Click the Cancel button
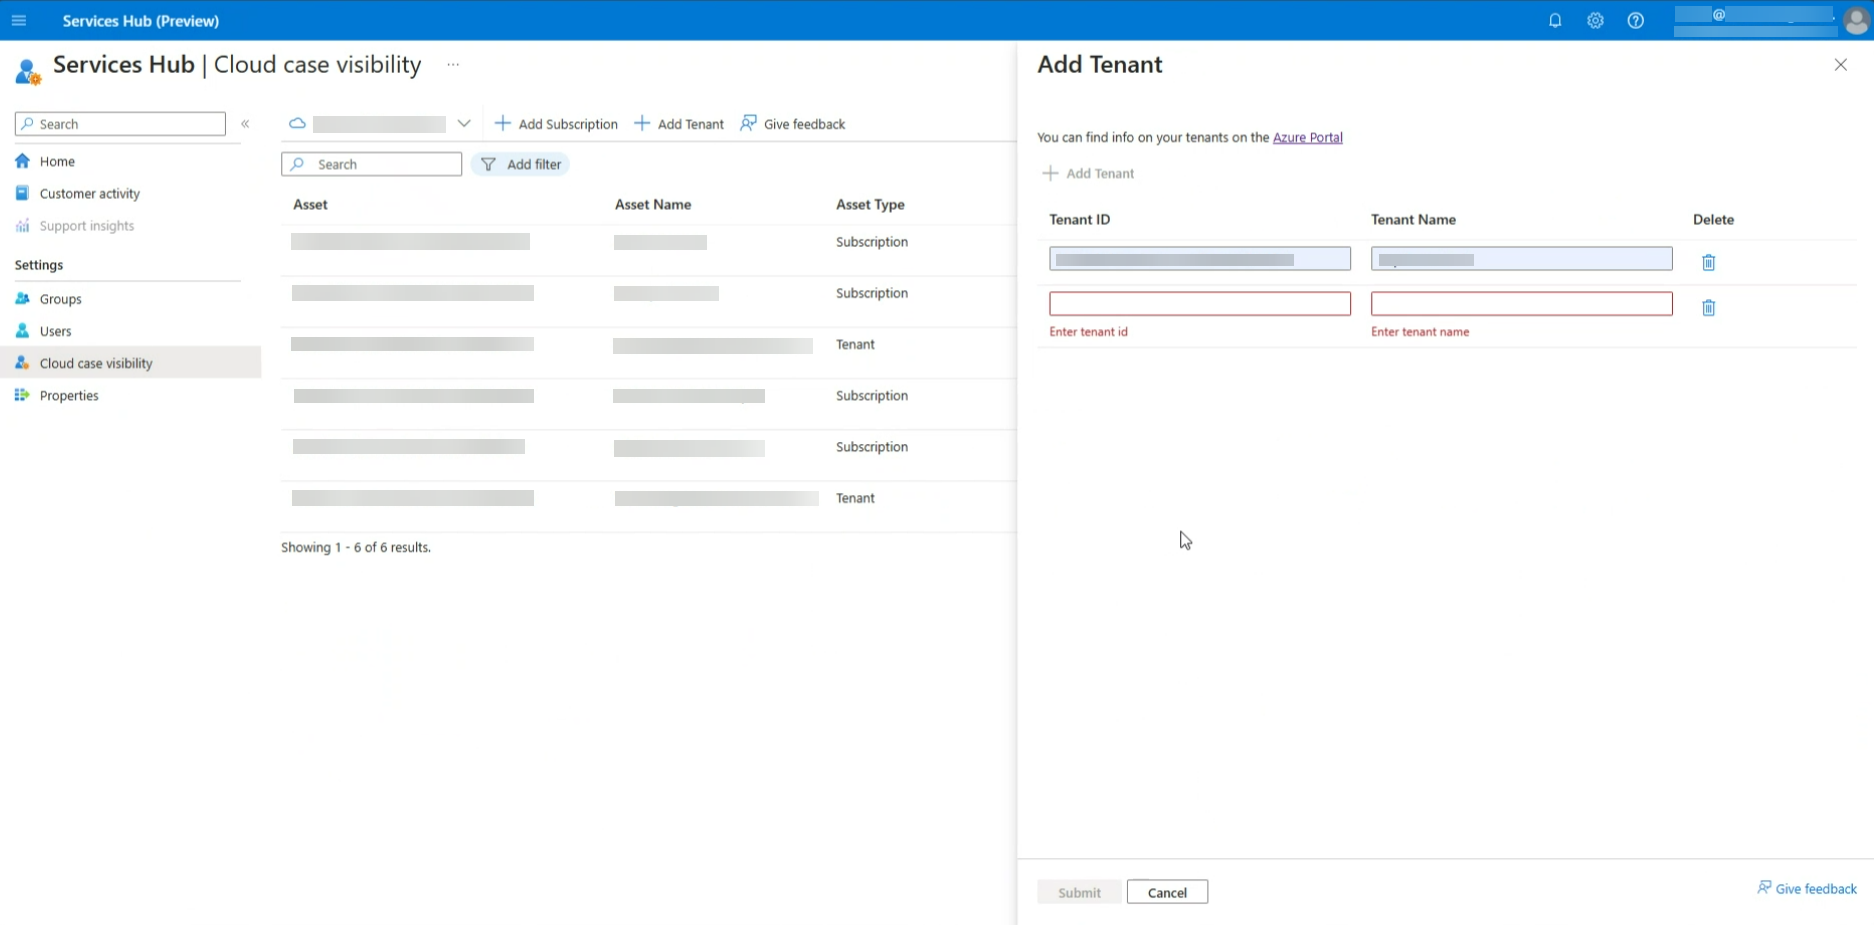This screenshot has height=925, width=1874. (1167, 892)
